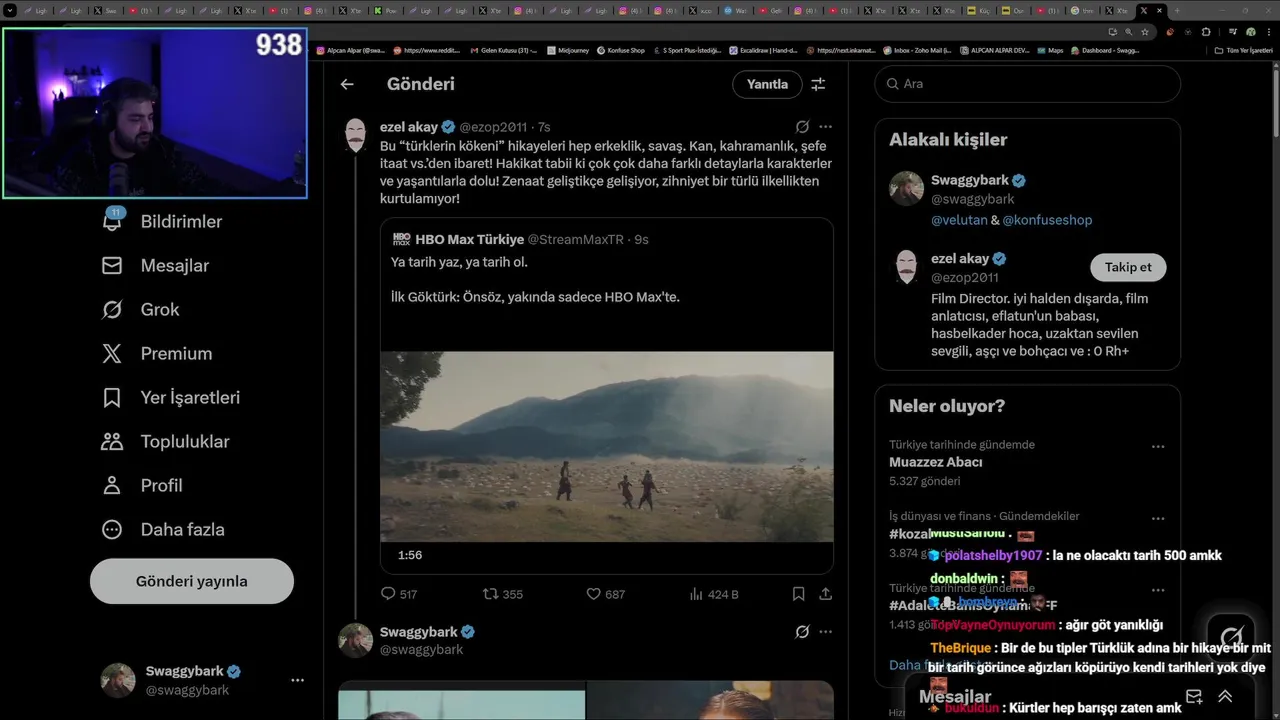Click the Grok icon on Swaggybark's reply
1280x720 pixels.
[x=802, y=632]
